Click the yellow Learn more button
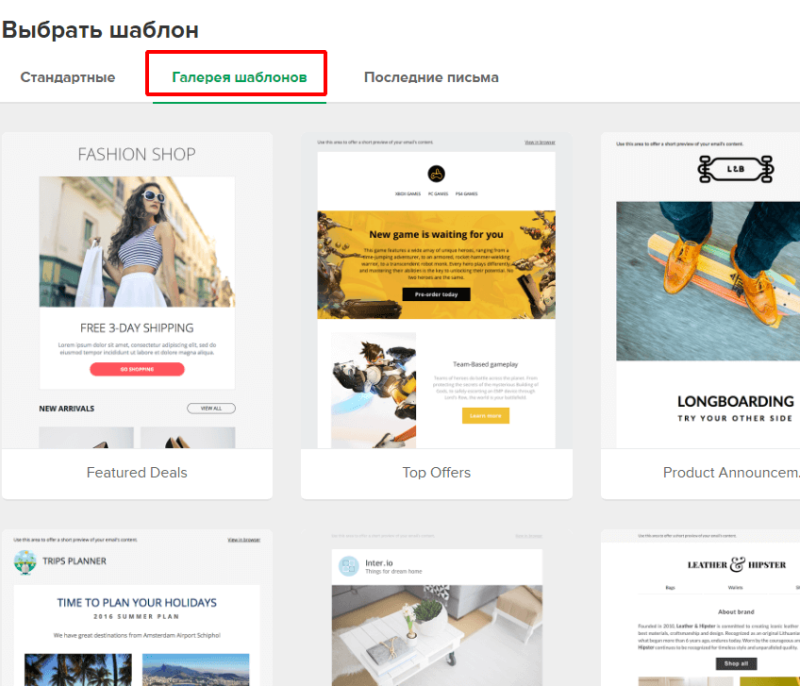Viewport: 800px width, 686px height. [x=486, y=416]
